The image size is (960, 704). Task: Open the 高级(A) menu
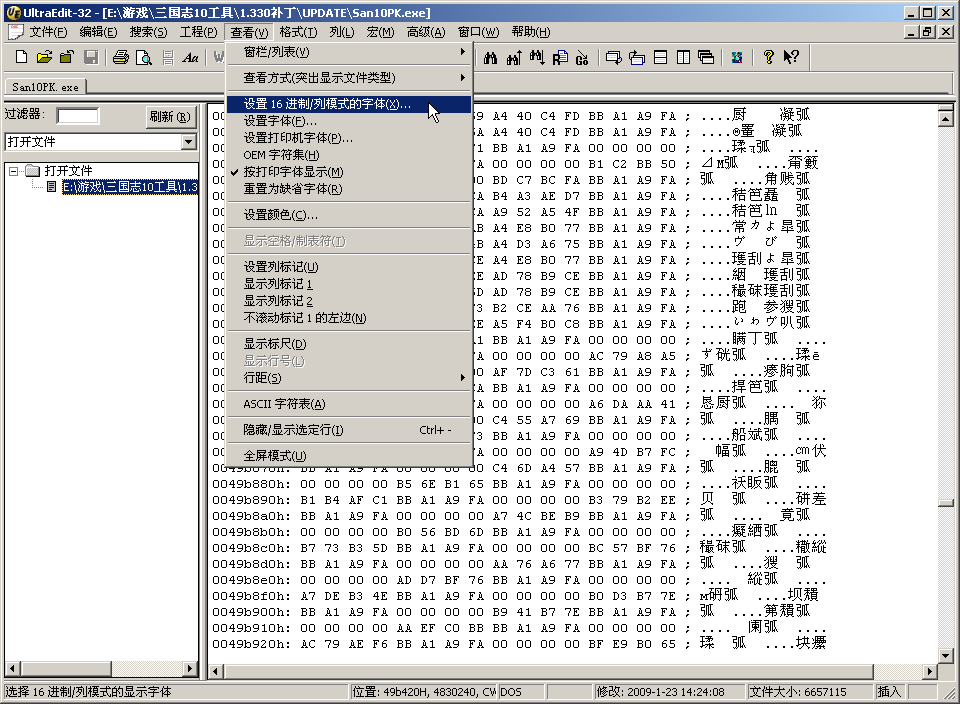point(426,32)
